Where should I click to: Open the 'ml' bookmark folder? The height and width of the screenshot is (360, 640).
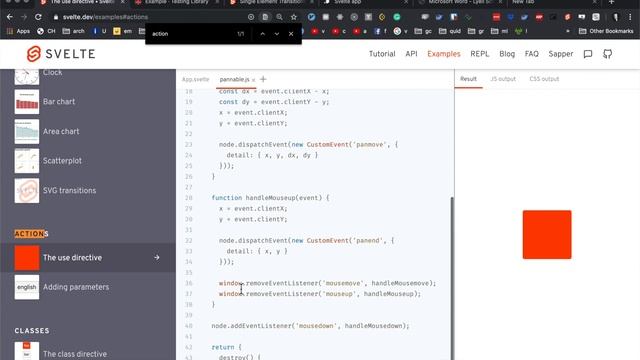pos(500,31)
